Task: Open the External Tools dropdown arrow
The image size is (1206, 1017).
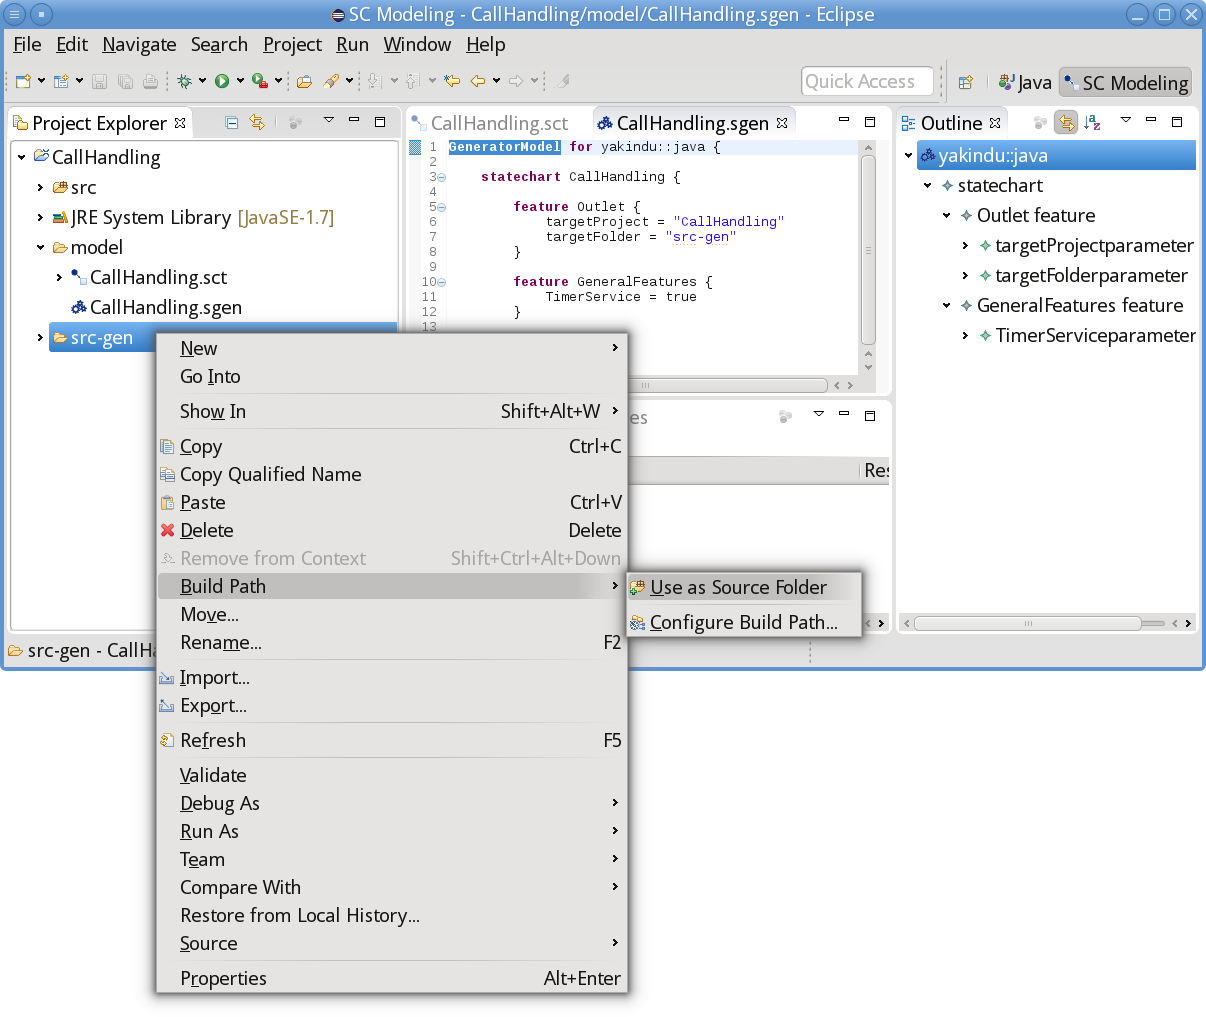Action: 278,81
